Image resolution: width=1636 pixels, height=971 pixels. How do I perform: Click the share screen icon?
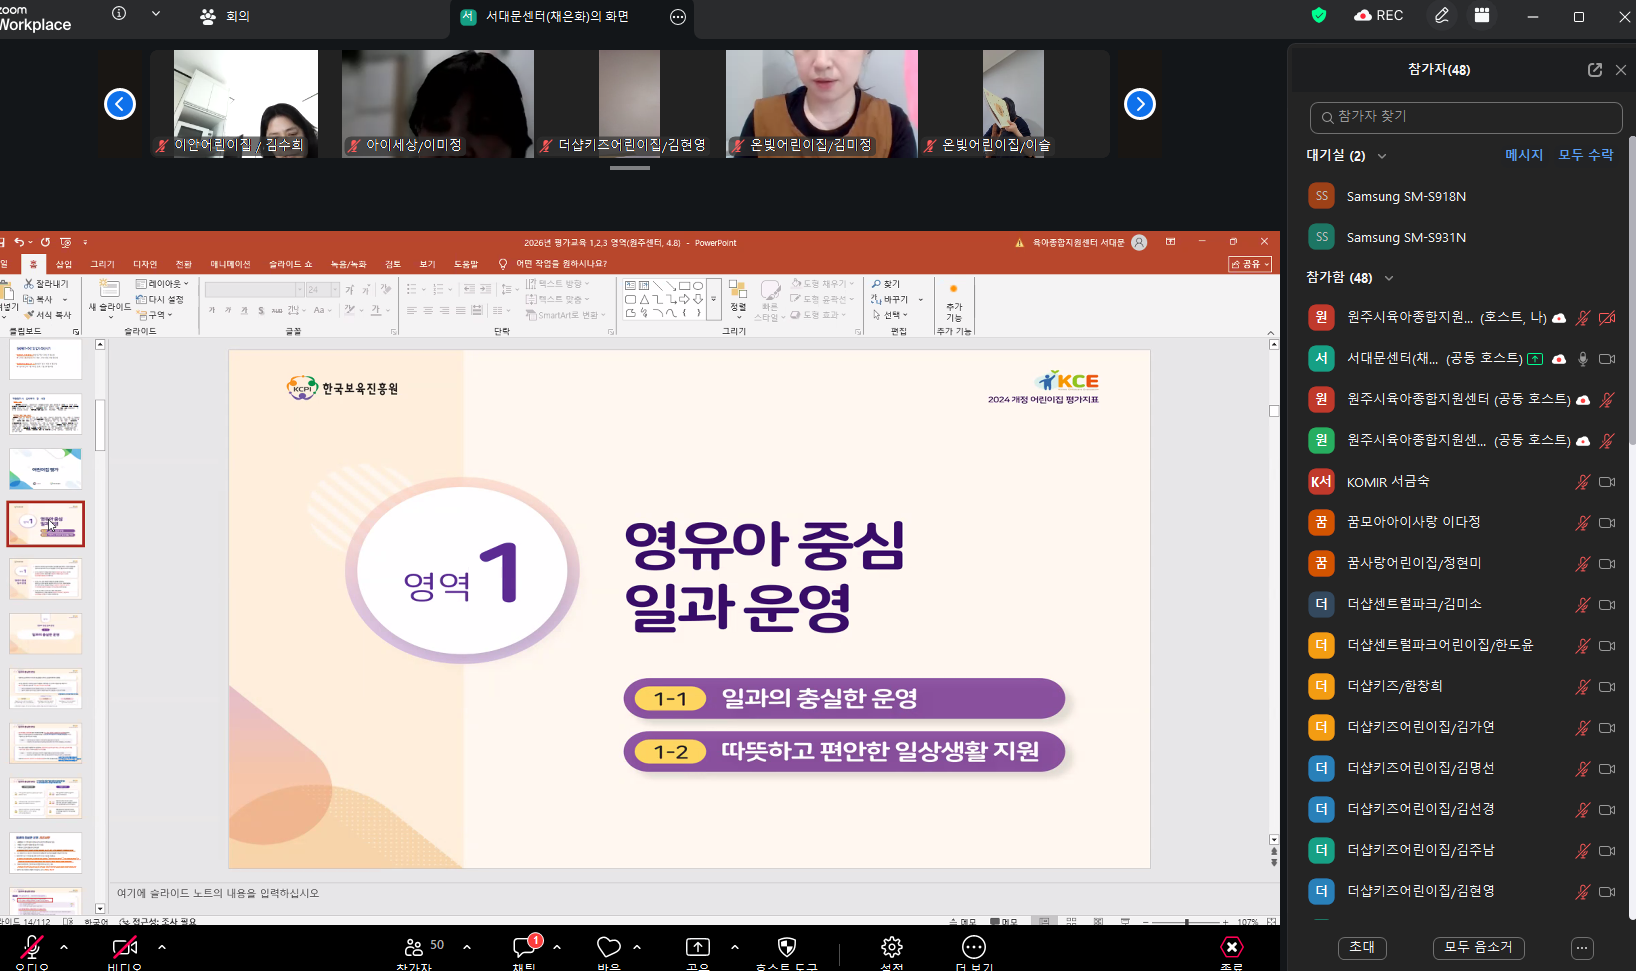point(697,948)
